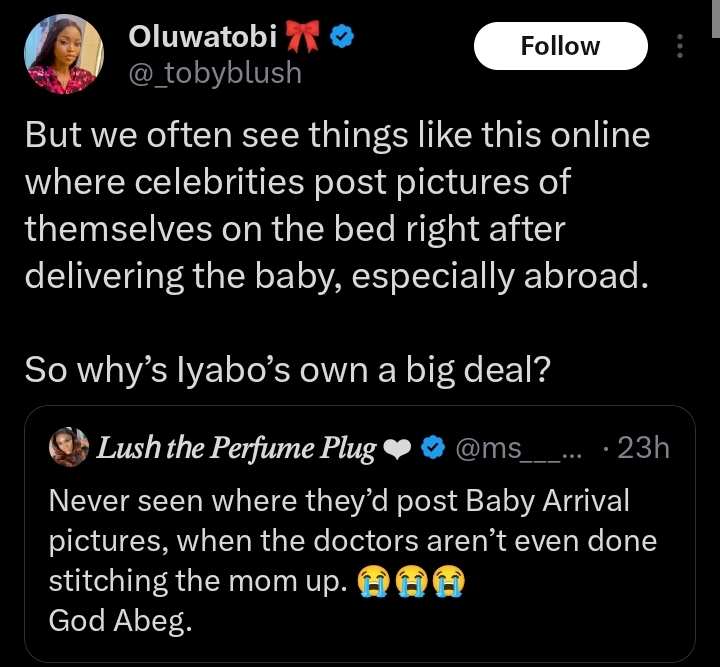
Task: Open Lush the Perfume Plug's avatar
Action: coord(68,449)
